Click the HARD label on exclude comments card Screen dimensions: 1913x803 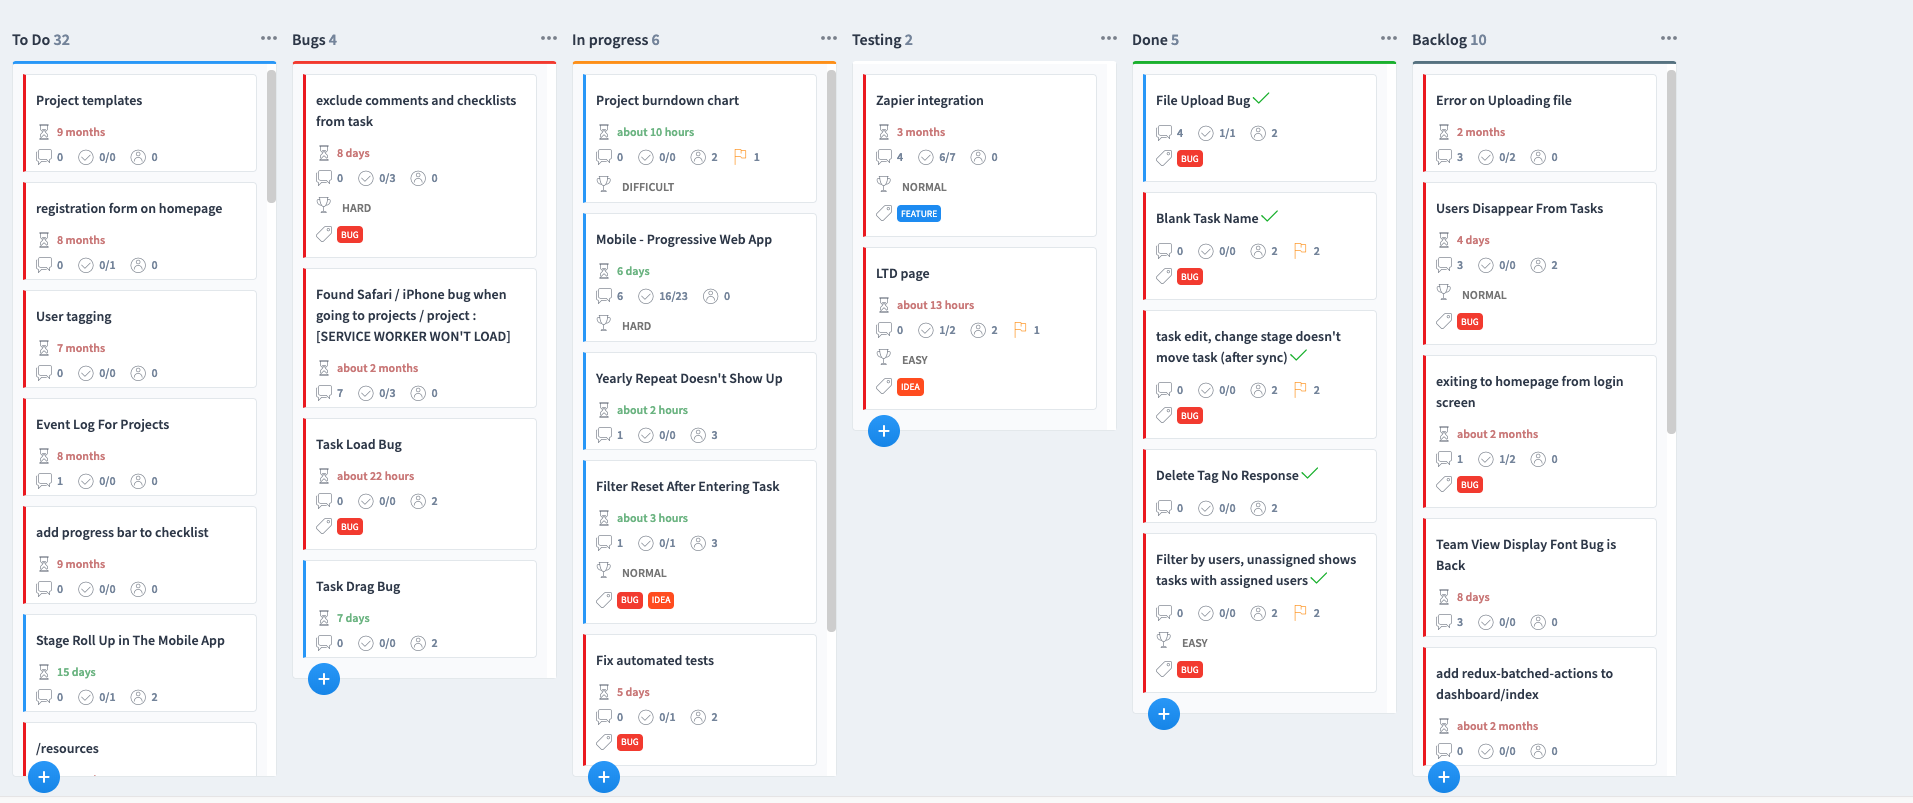[356, 208]
